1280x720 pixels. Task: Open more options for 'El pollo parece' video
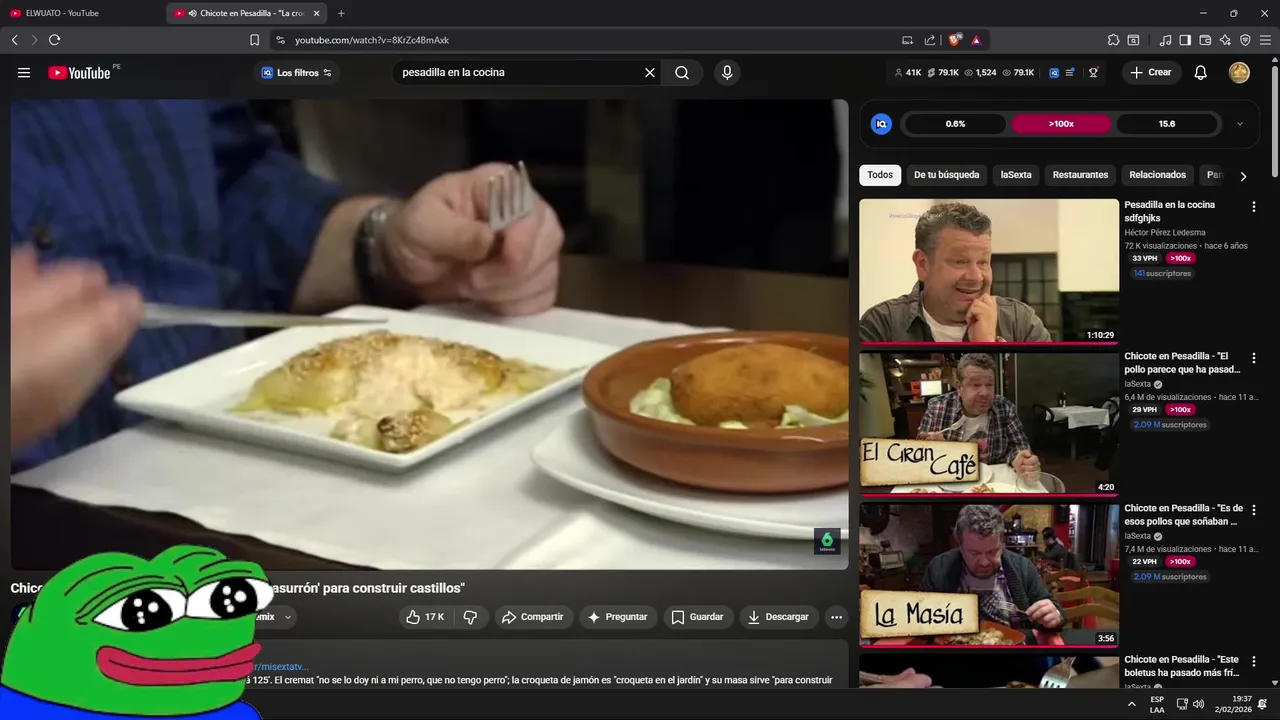click(x=1254, y=358)
